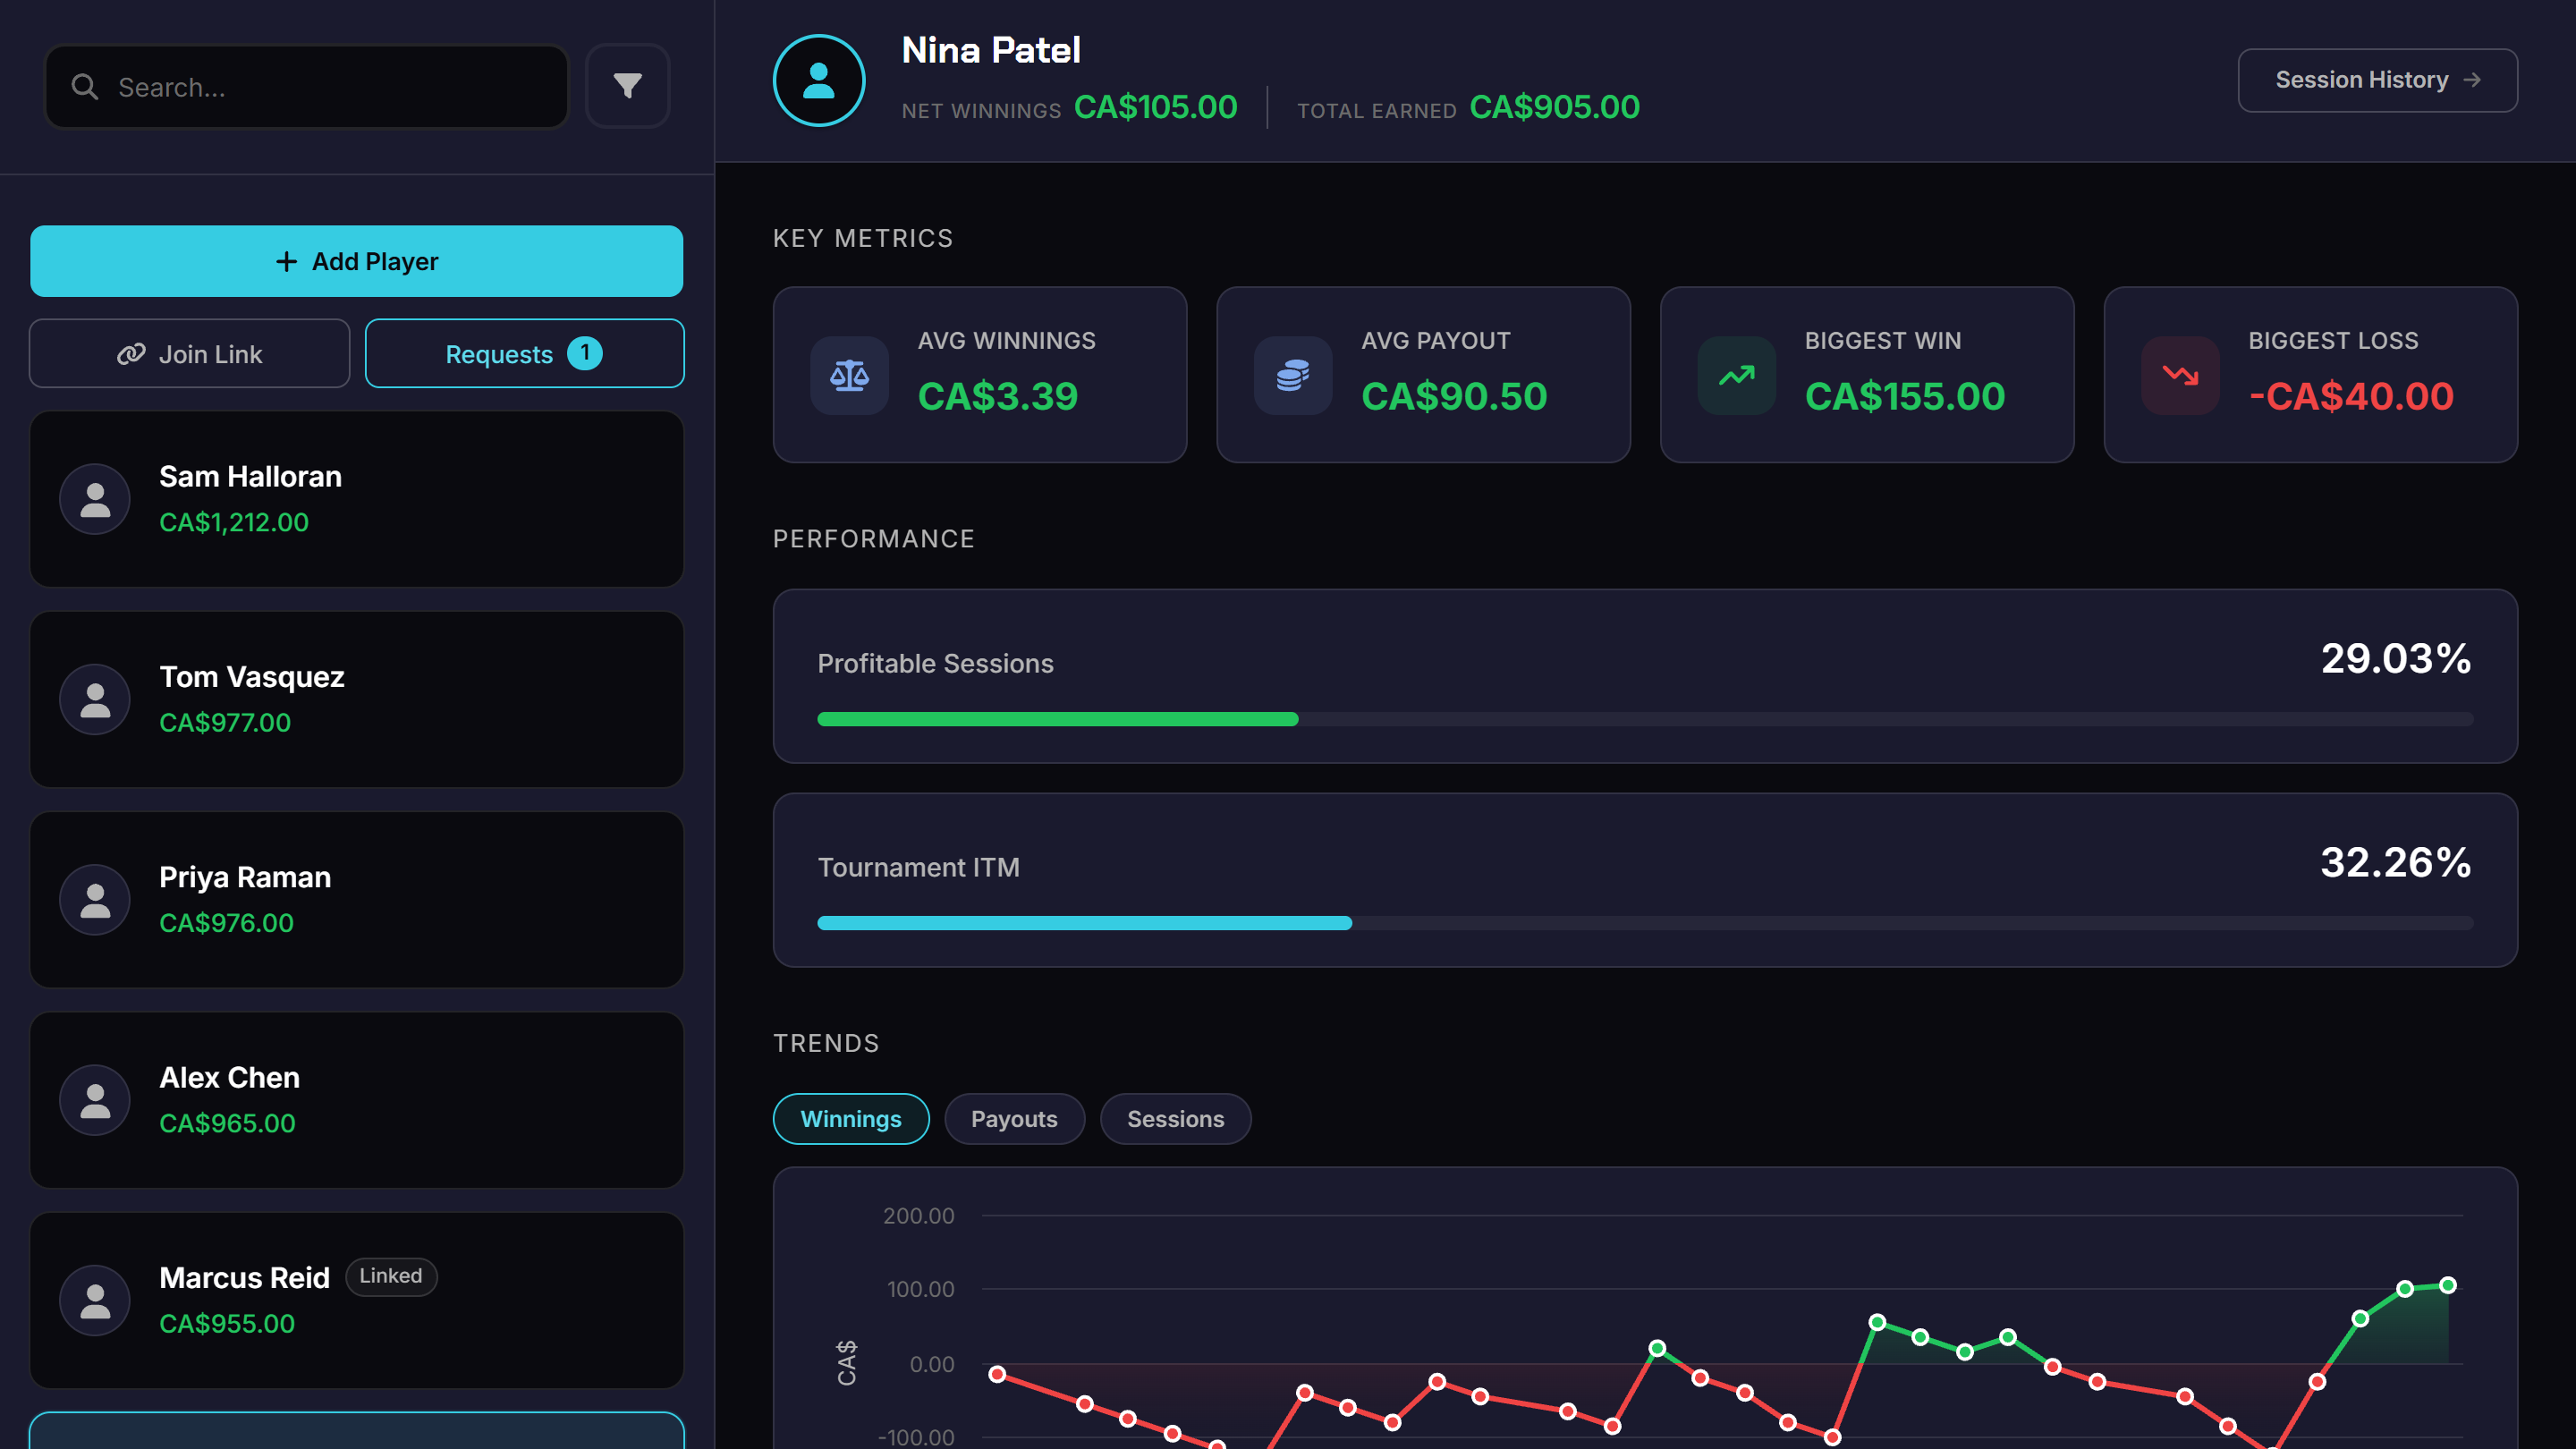Focus the Search input field
2576x1449 pixels.
coord(307,87)
